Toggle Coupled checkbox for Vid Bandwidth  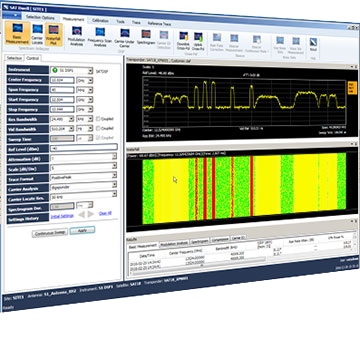click(98, 128)
